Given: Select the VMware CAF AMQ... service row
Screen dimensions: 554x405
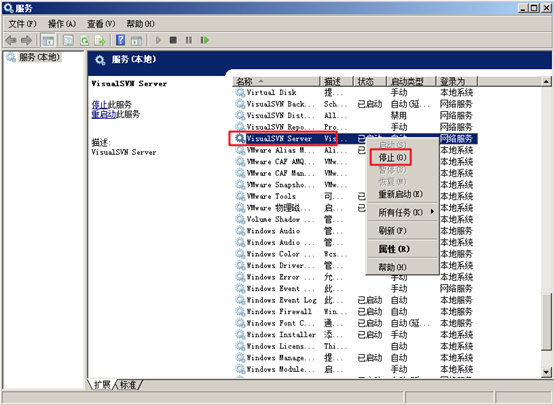Looking at the screenshot, I should [354, 162].
